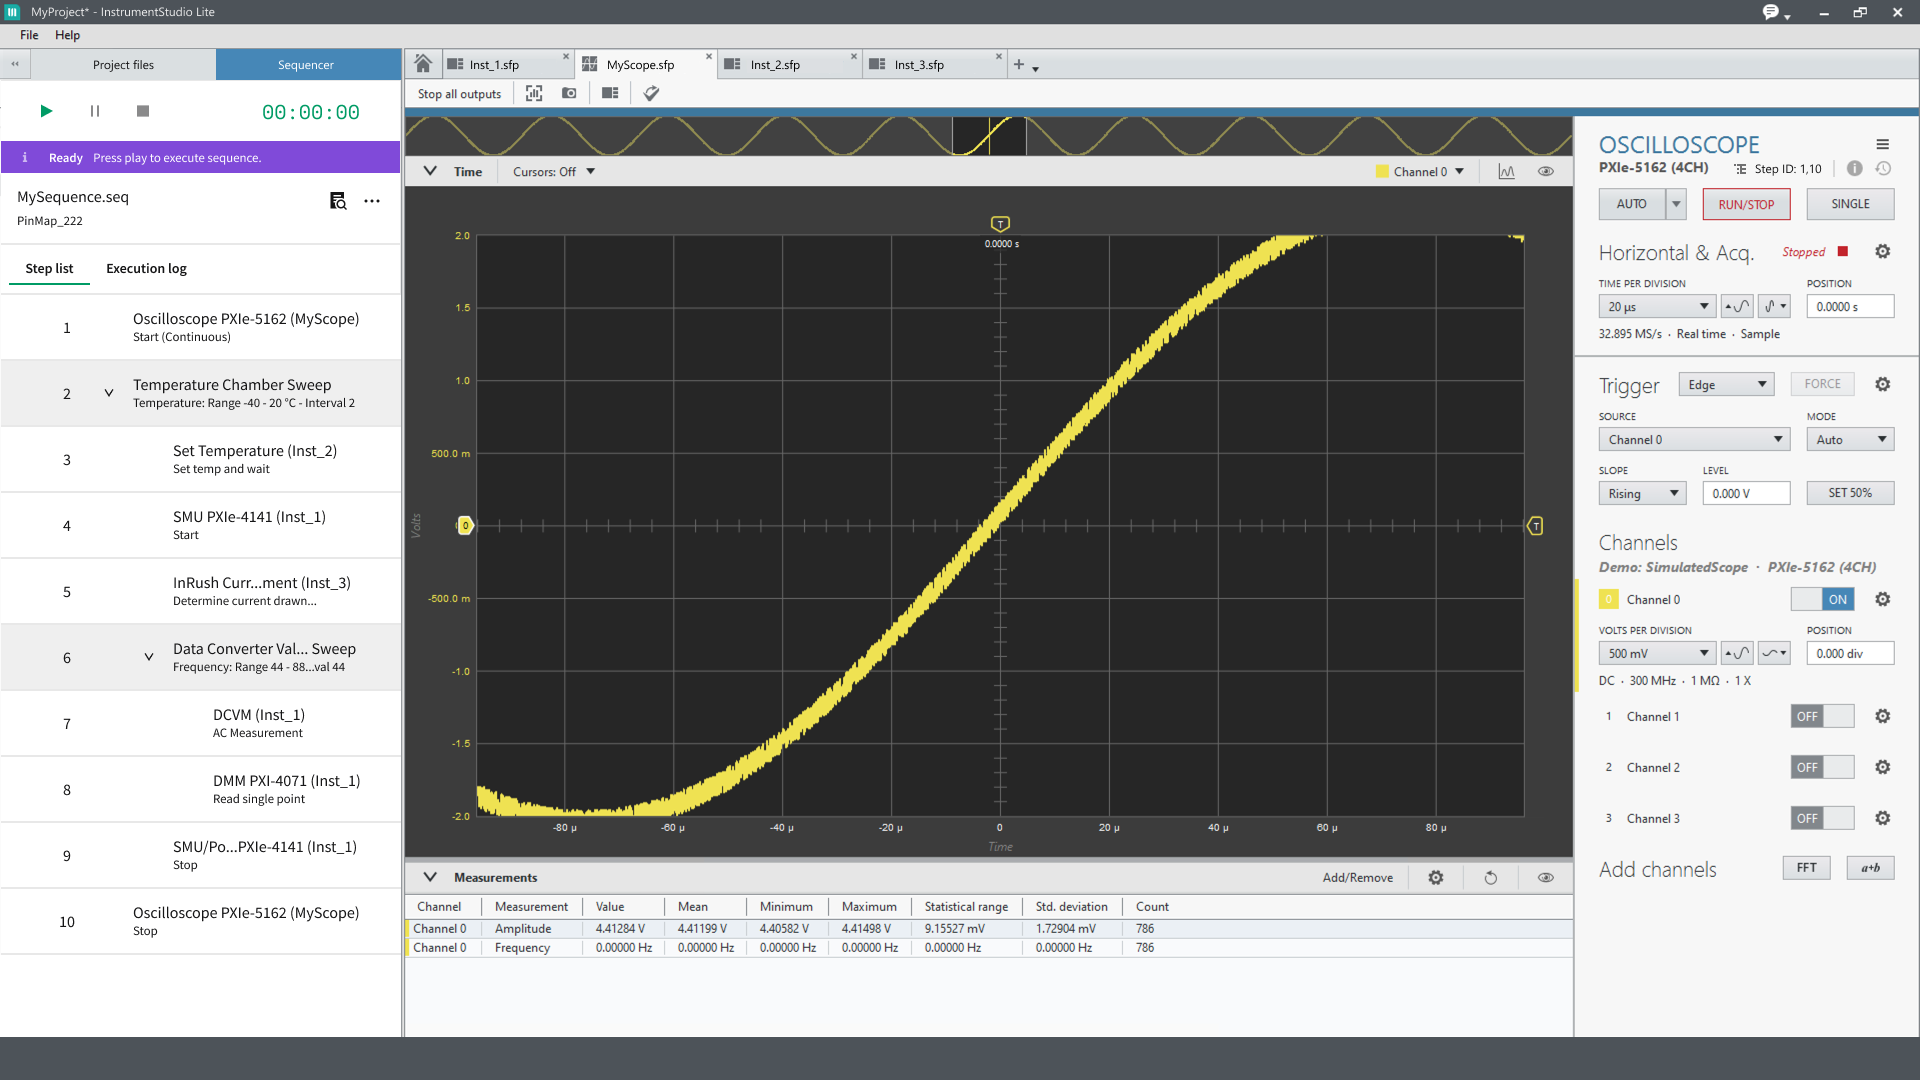This screenshot has width=1920, height=1080.
Task: Open the trigger Slope Rising dropdown
Action: (x=1642, y=494)
